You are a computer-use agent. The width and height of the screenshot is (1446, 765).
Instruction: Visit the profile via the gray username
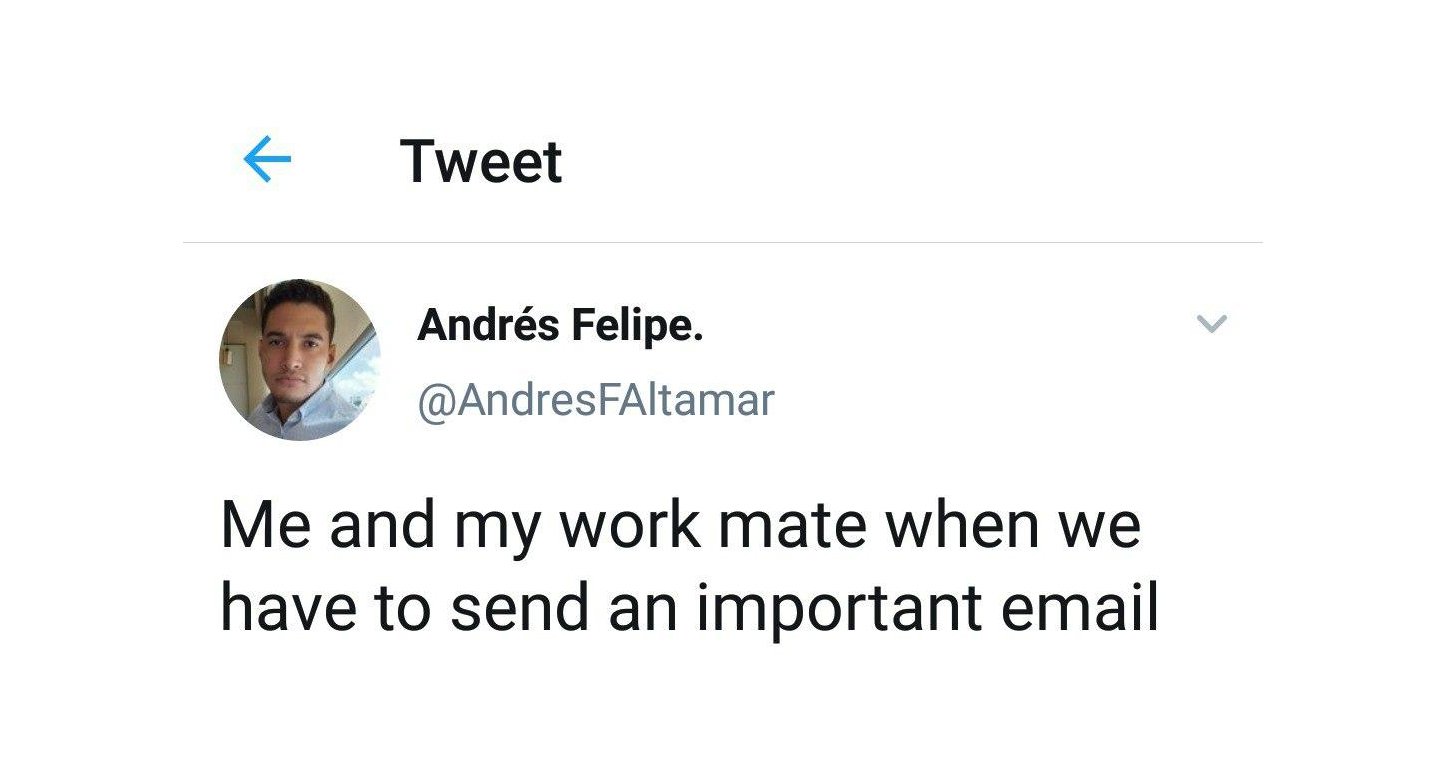click(x=595, y=401)
